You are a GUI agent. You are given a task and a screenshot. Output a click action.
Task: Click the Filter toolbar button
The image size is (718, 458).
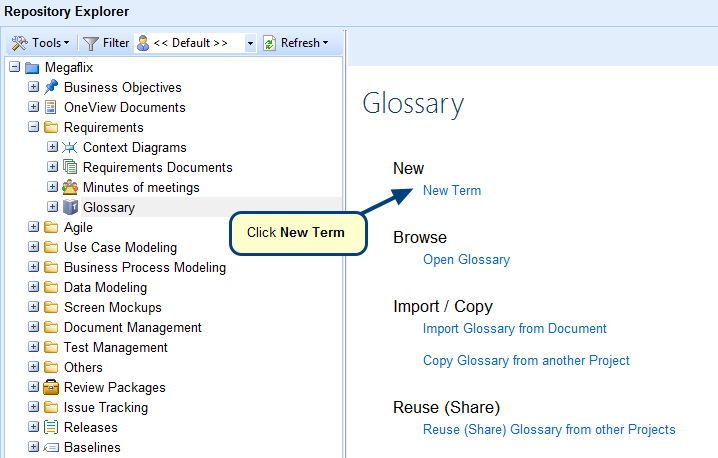(x=106, y=43)
